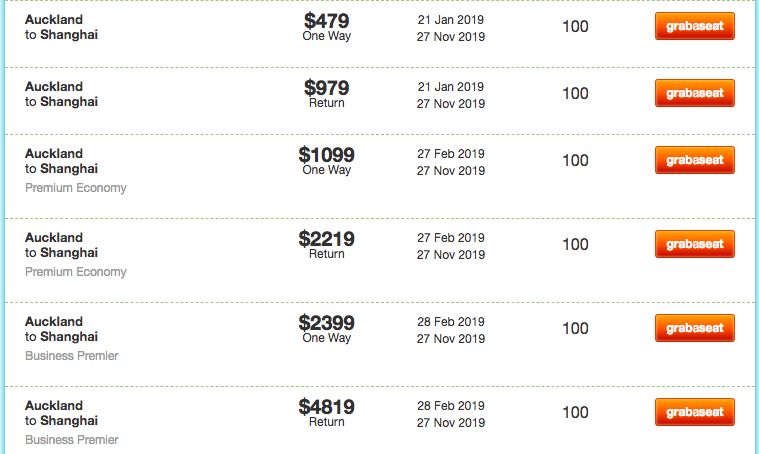Book the $1099 Premium Economy one way

695,160
